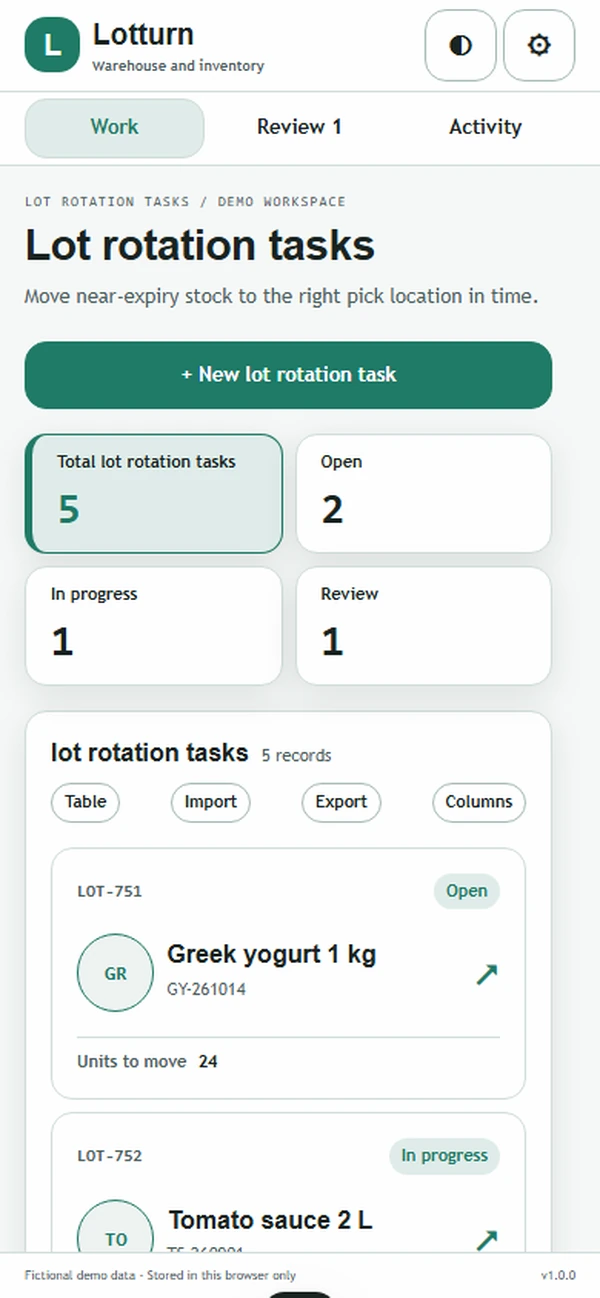Switch to the Activity tab
Viewport: 600px width, 1298px height.
(x=485, y=127)
